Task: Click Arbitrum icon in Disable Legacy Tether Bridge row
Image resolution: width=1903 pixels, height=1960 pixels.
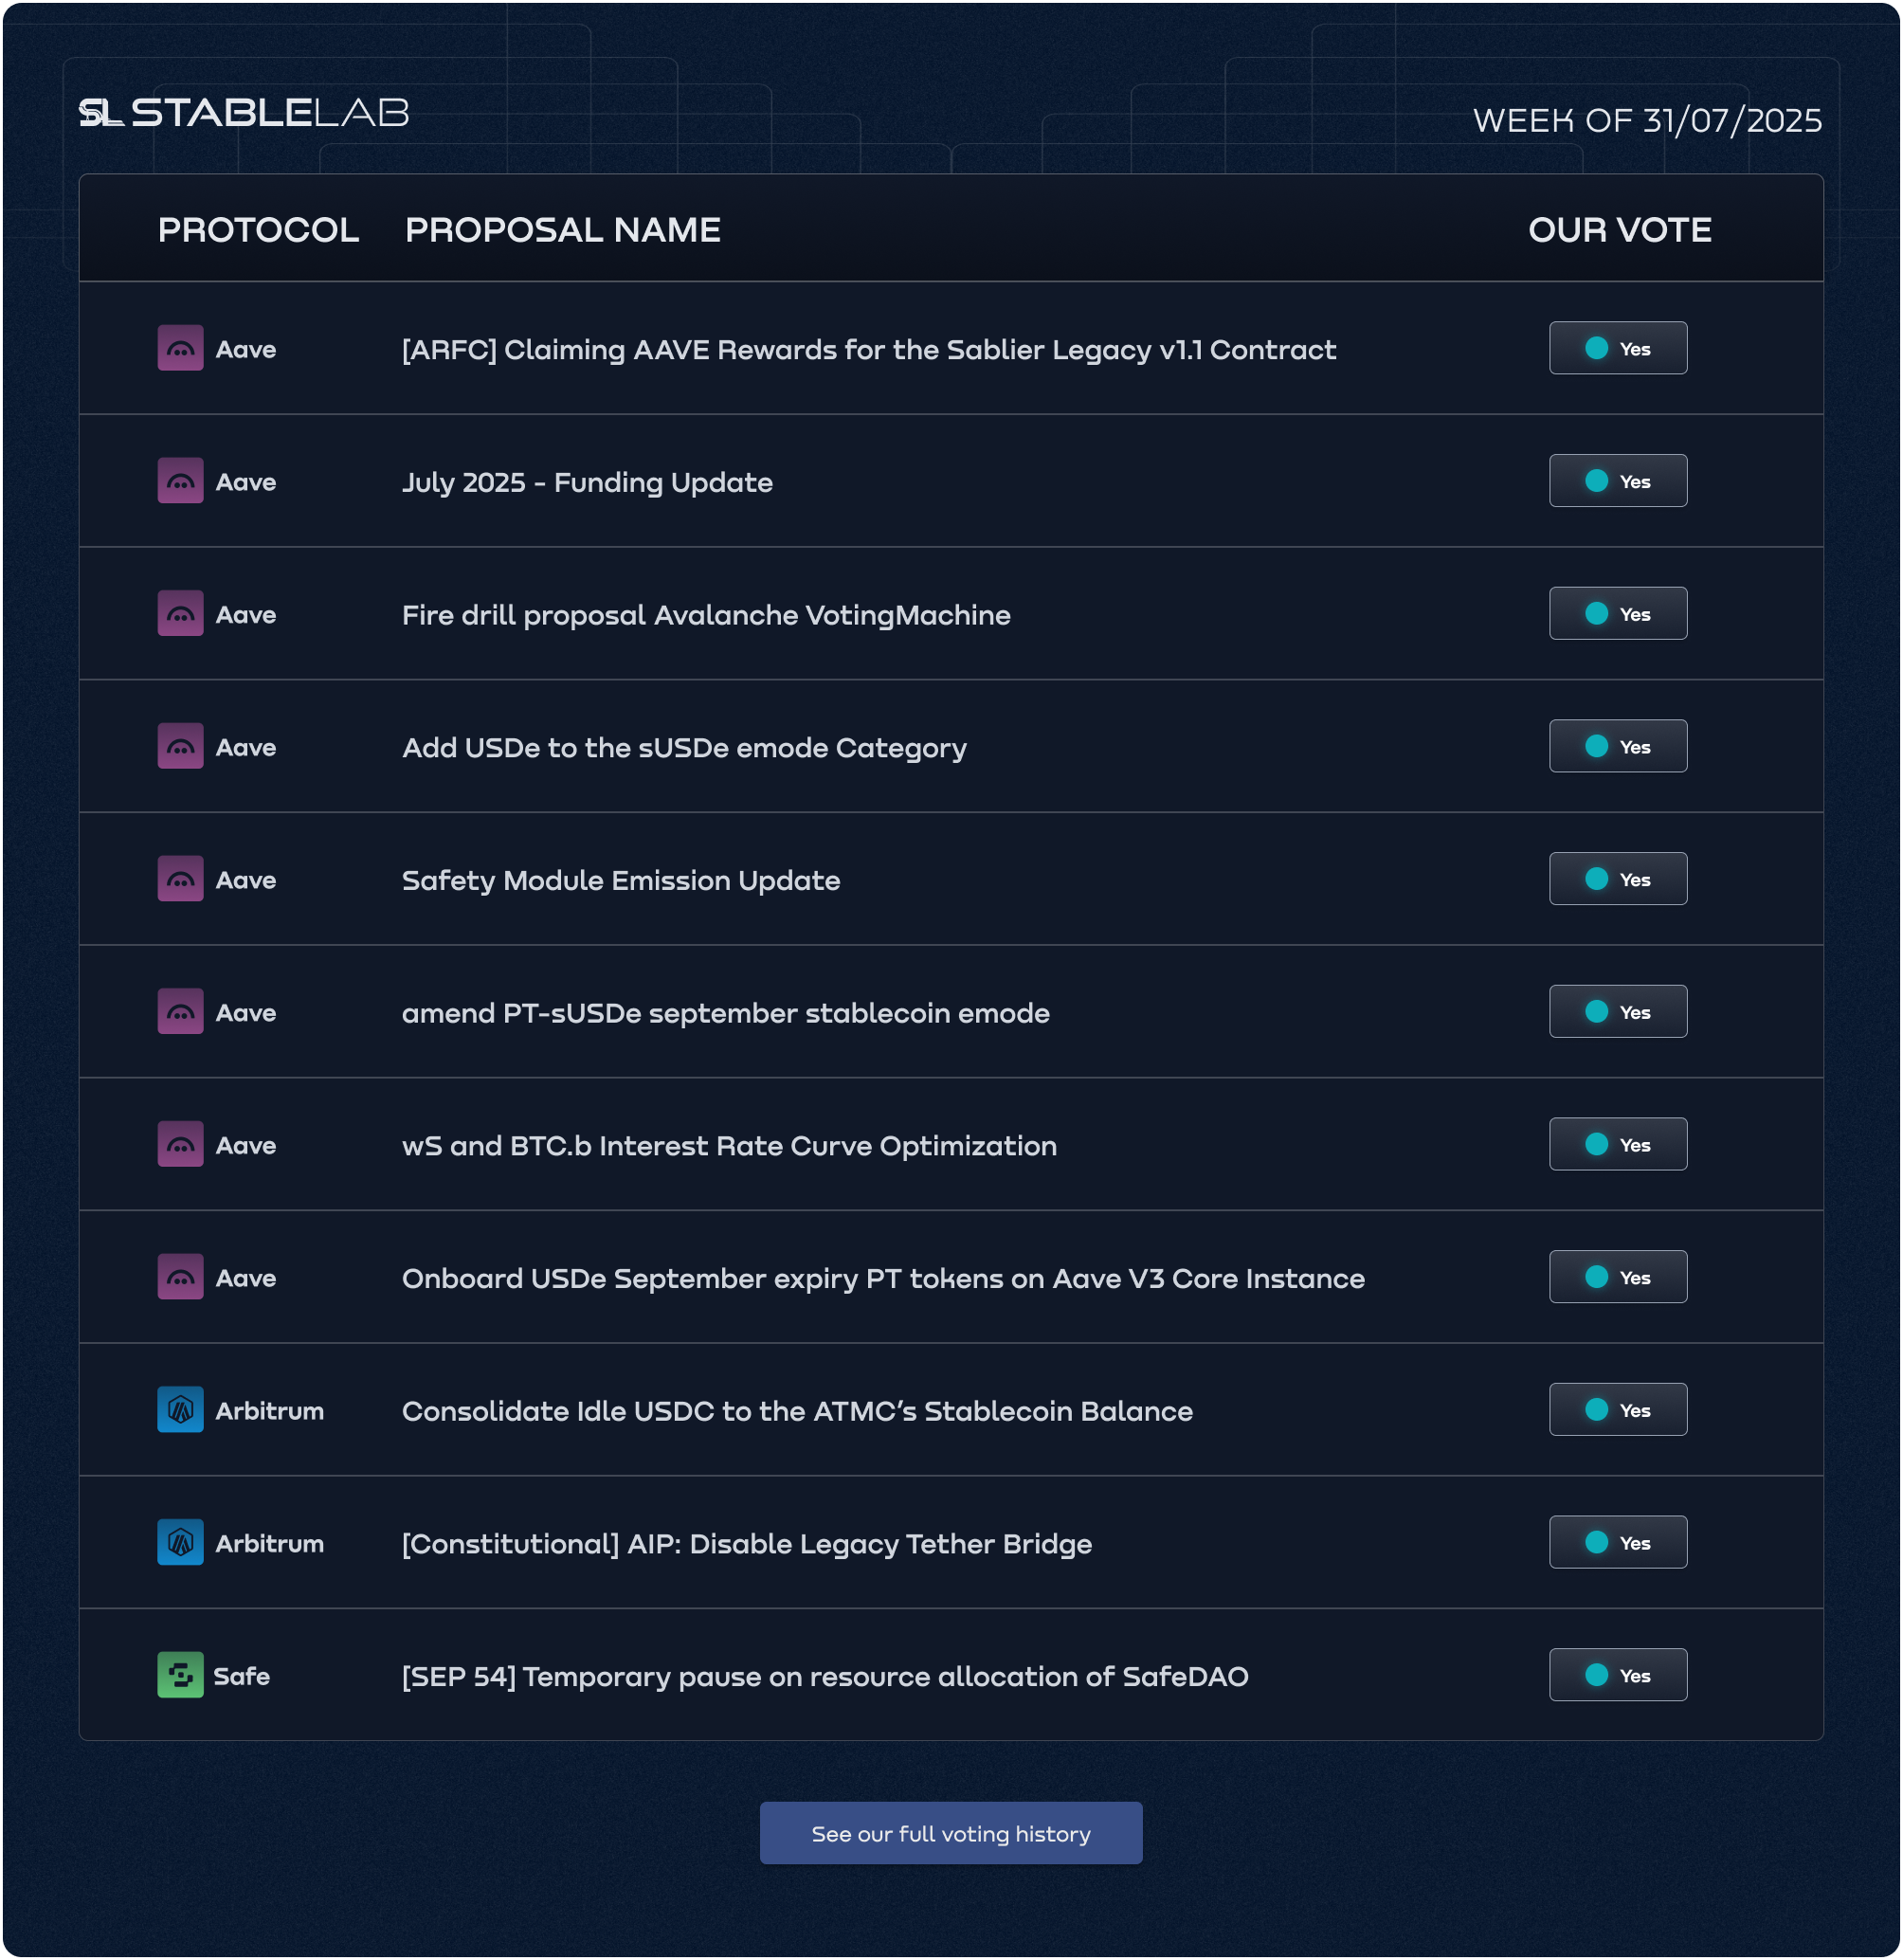Action: [180, 1543]
